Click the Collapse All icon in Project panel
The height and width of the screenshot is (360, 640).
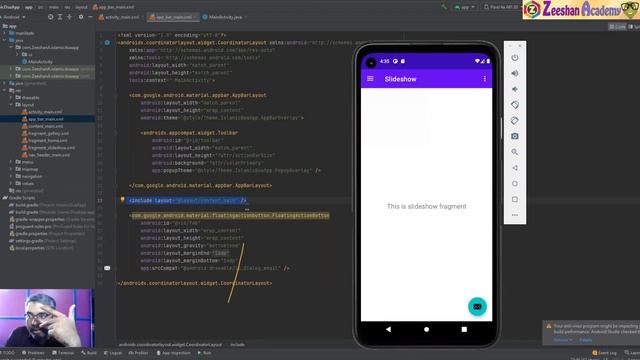(69, 17)
